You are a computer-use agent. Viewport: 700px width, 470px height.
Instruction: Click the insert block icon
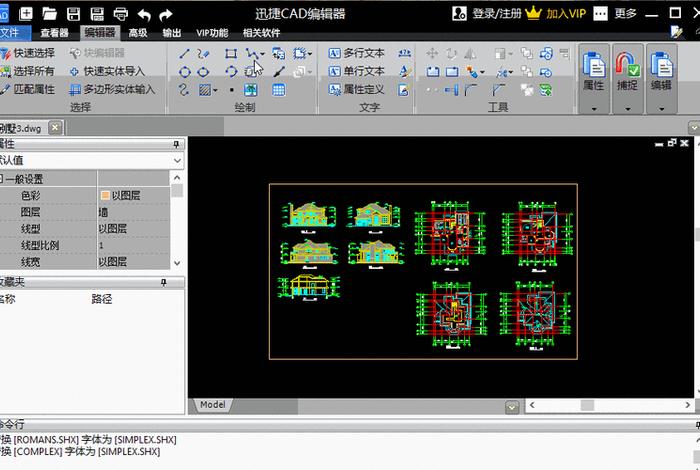pos(279,54)
